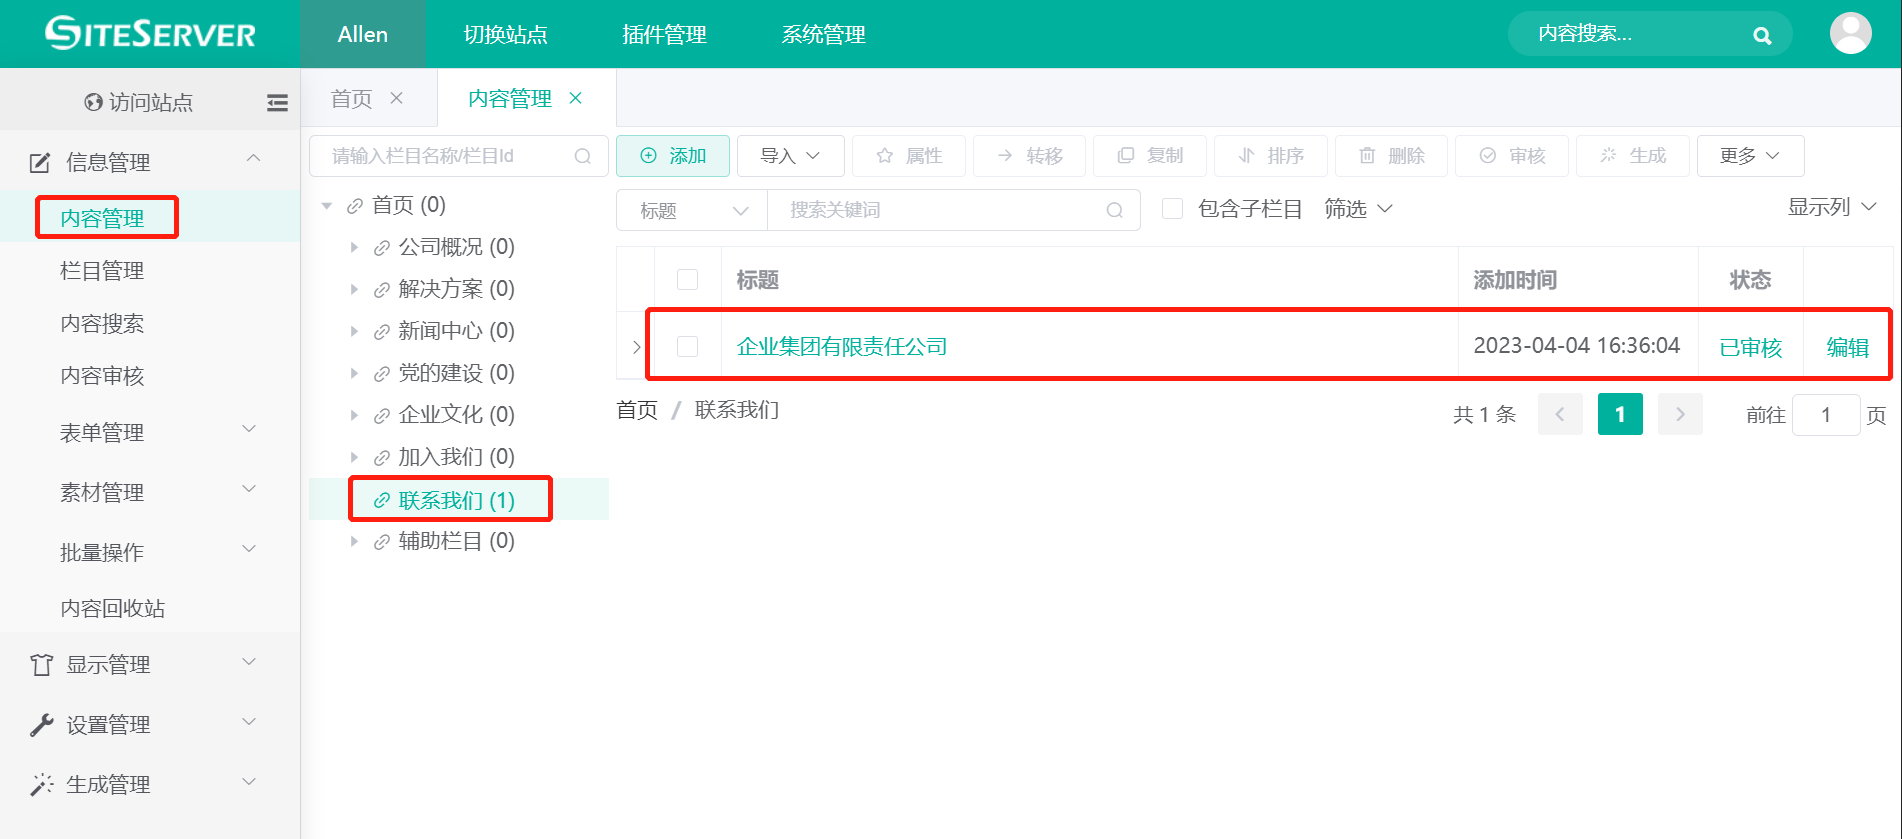
Task: Go to previous page arrow
Action: (x=1560, y=414)
